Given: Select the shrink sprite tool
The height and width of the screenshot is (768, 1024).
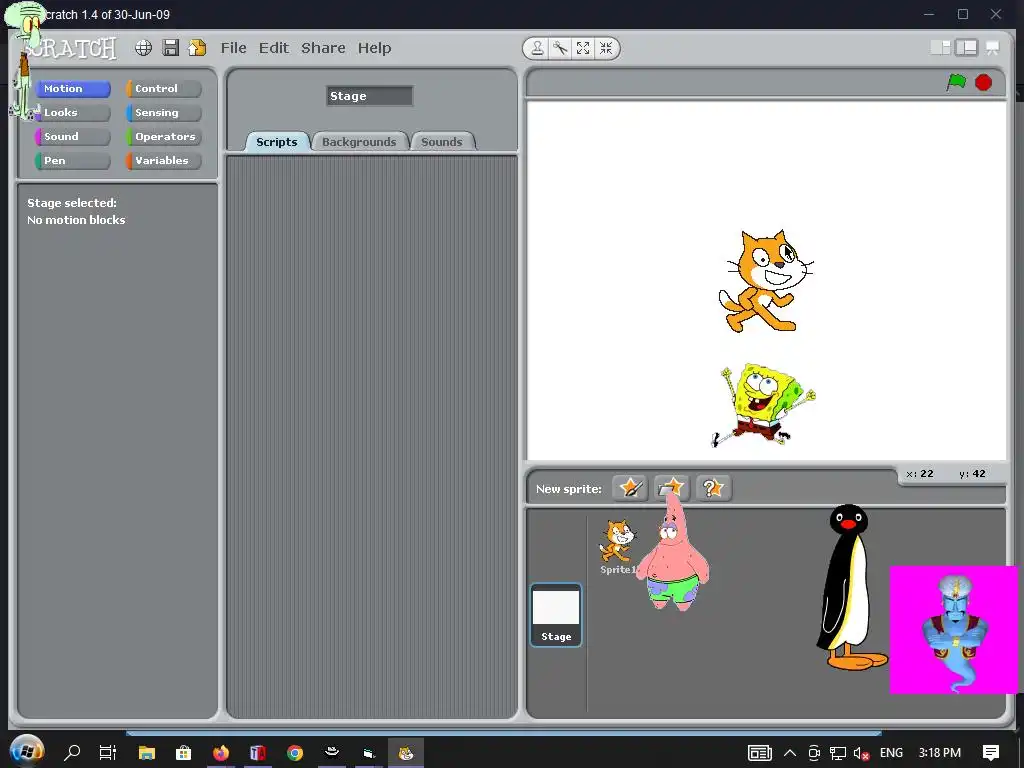Looking at the screenshot, I should 606,48.
